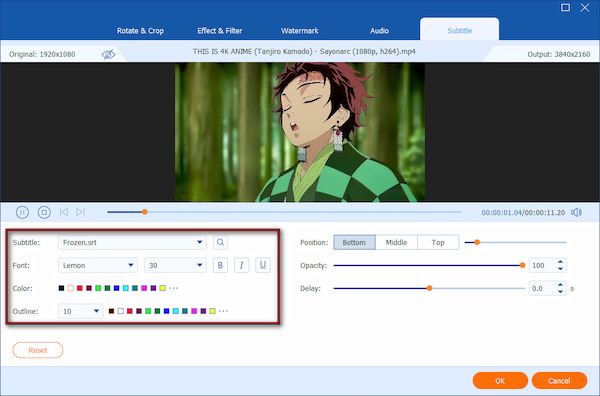Click the Delay slider handle
Screen dimensions: 600x396
429,288
